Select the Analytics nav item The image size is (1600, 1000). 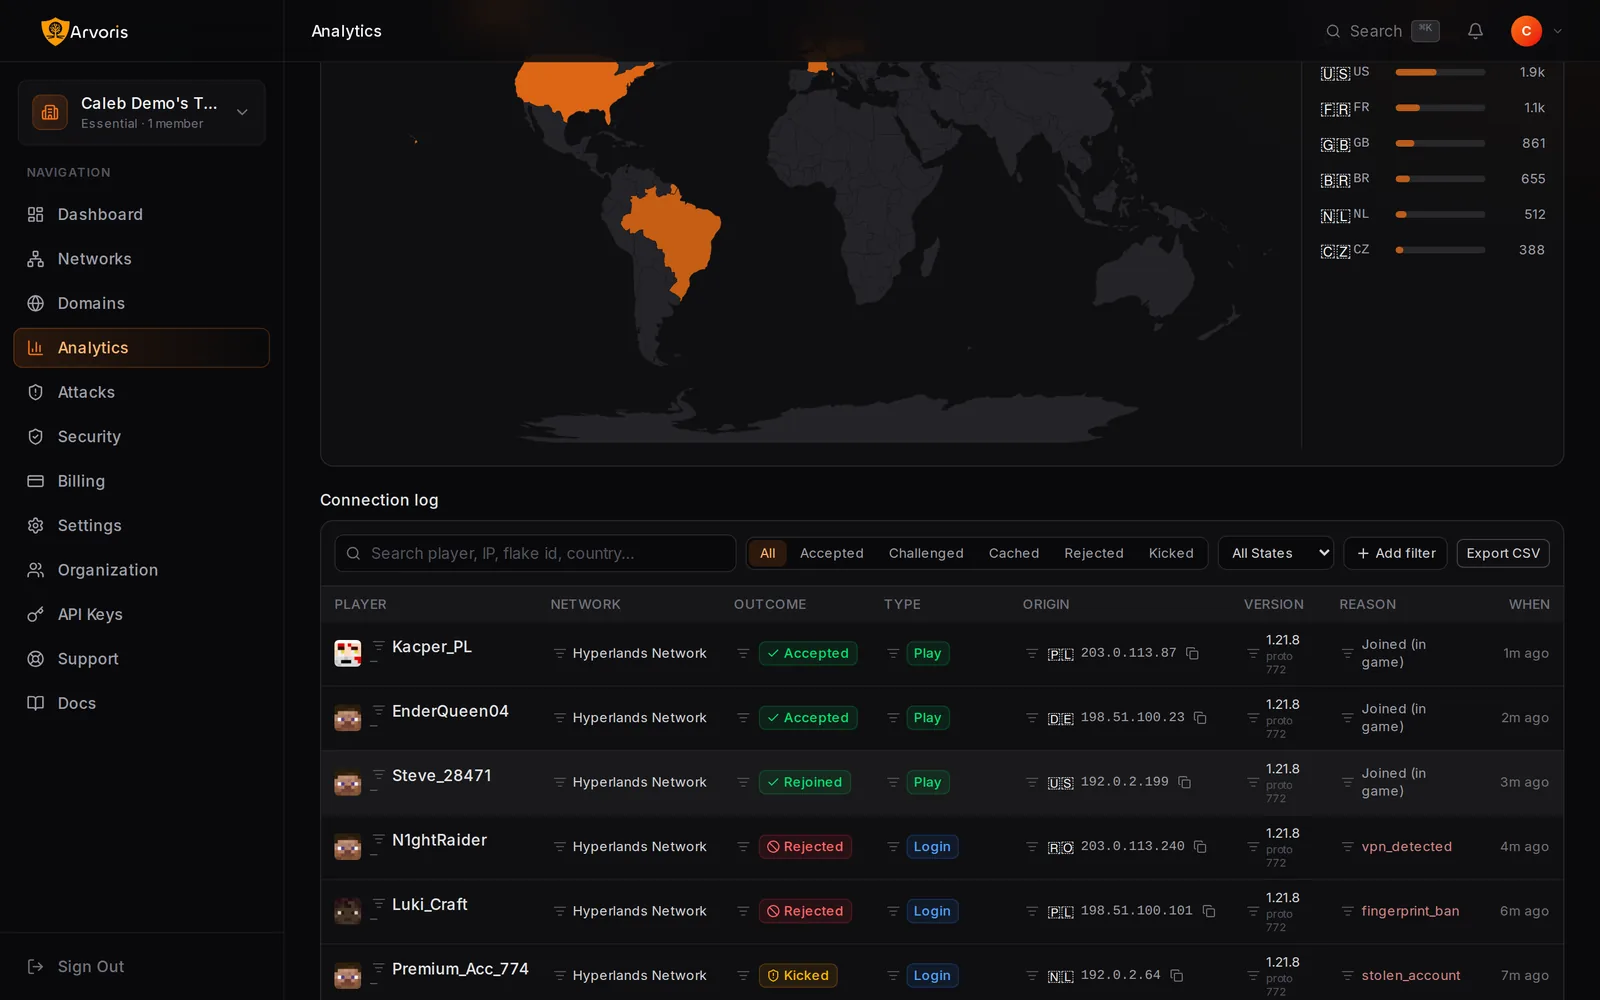[x=141, y=348]
